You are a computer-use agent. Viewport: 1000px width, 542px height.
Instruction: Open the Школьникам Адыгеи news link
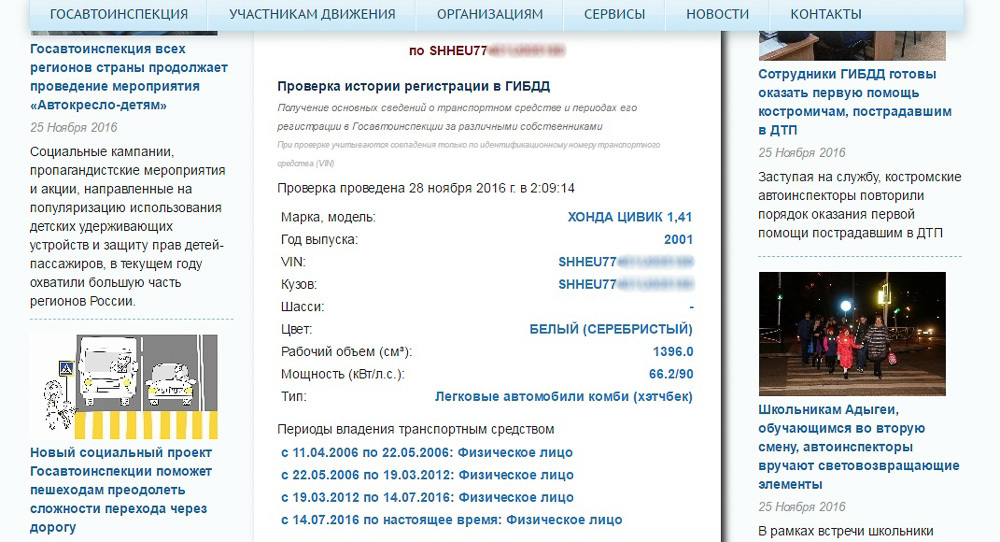click(858, 447)
